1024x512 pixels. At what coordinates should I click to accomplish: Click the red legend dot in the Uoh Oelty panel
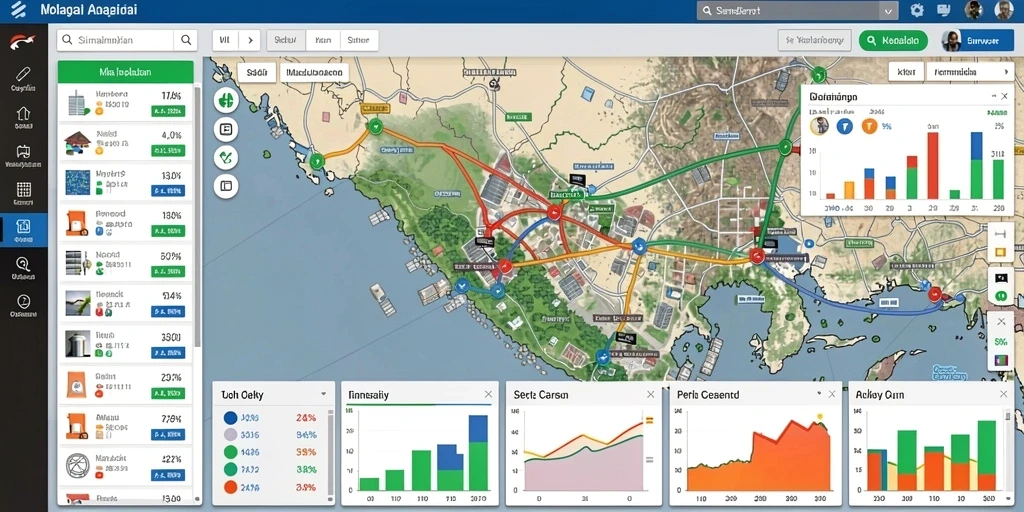pyautogui.click(x=230, y=487)
